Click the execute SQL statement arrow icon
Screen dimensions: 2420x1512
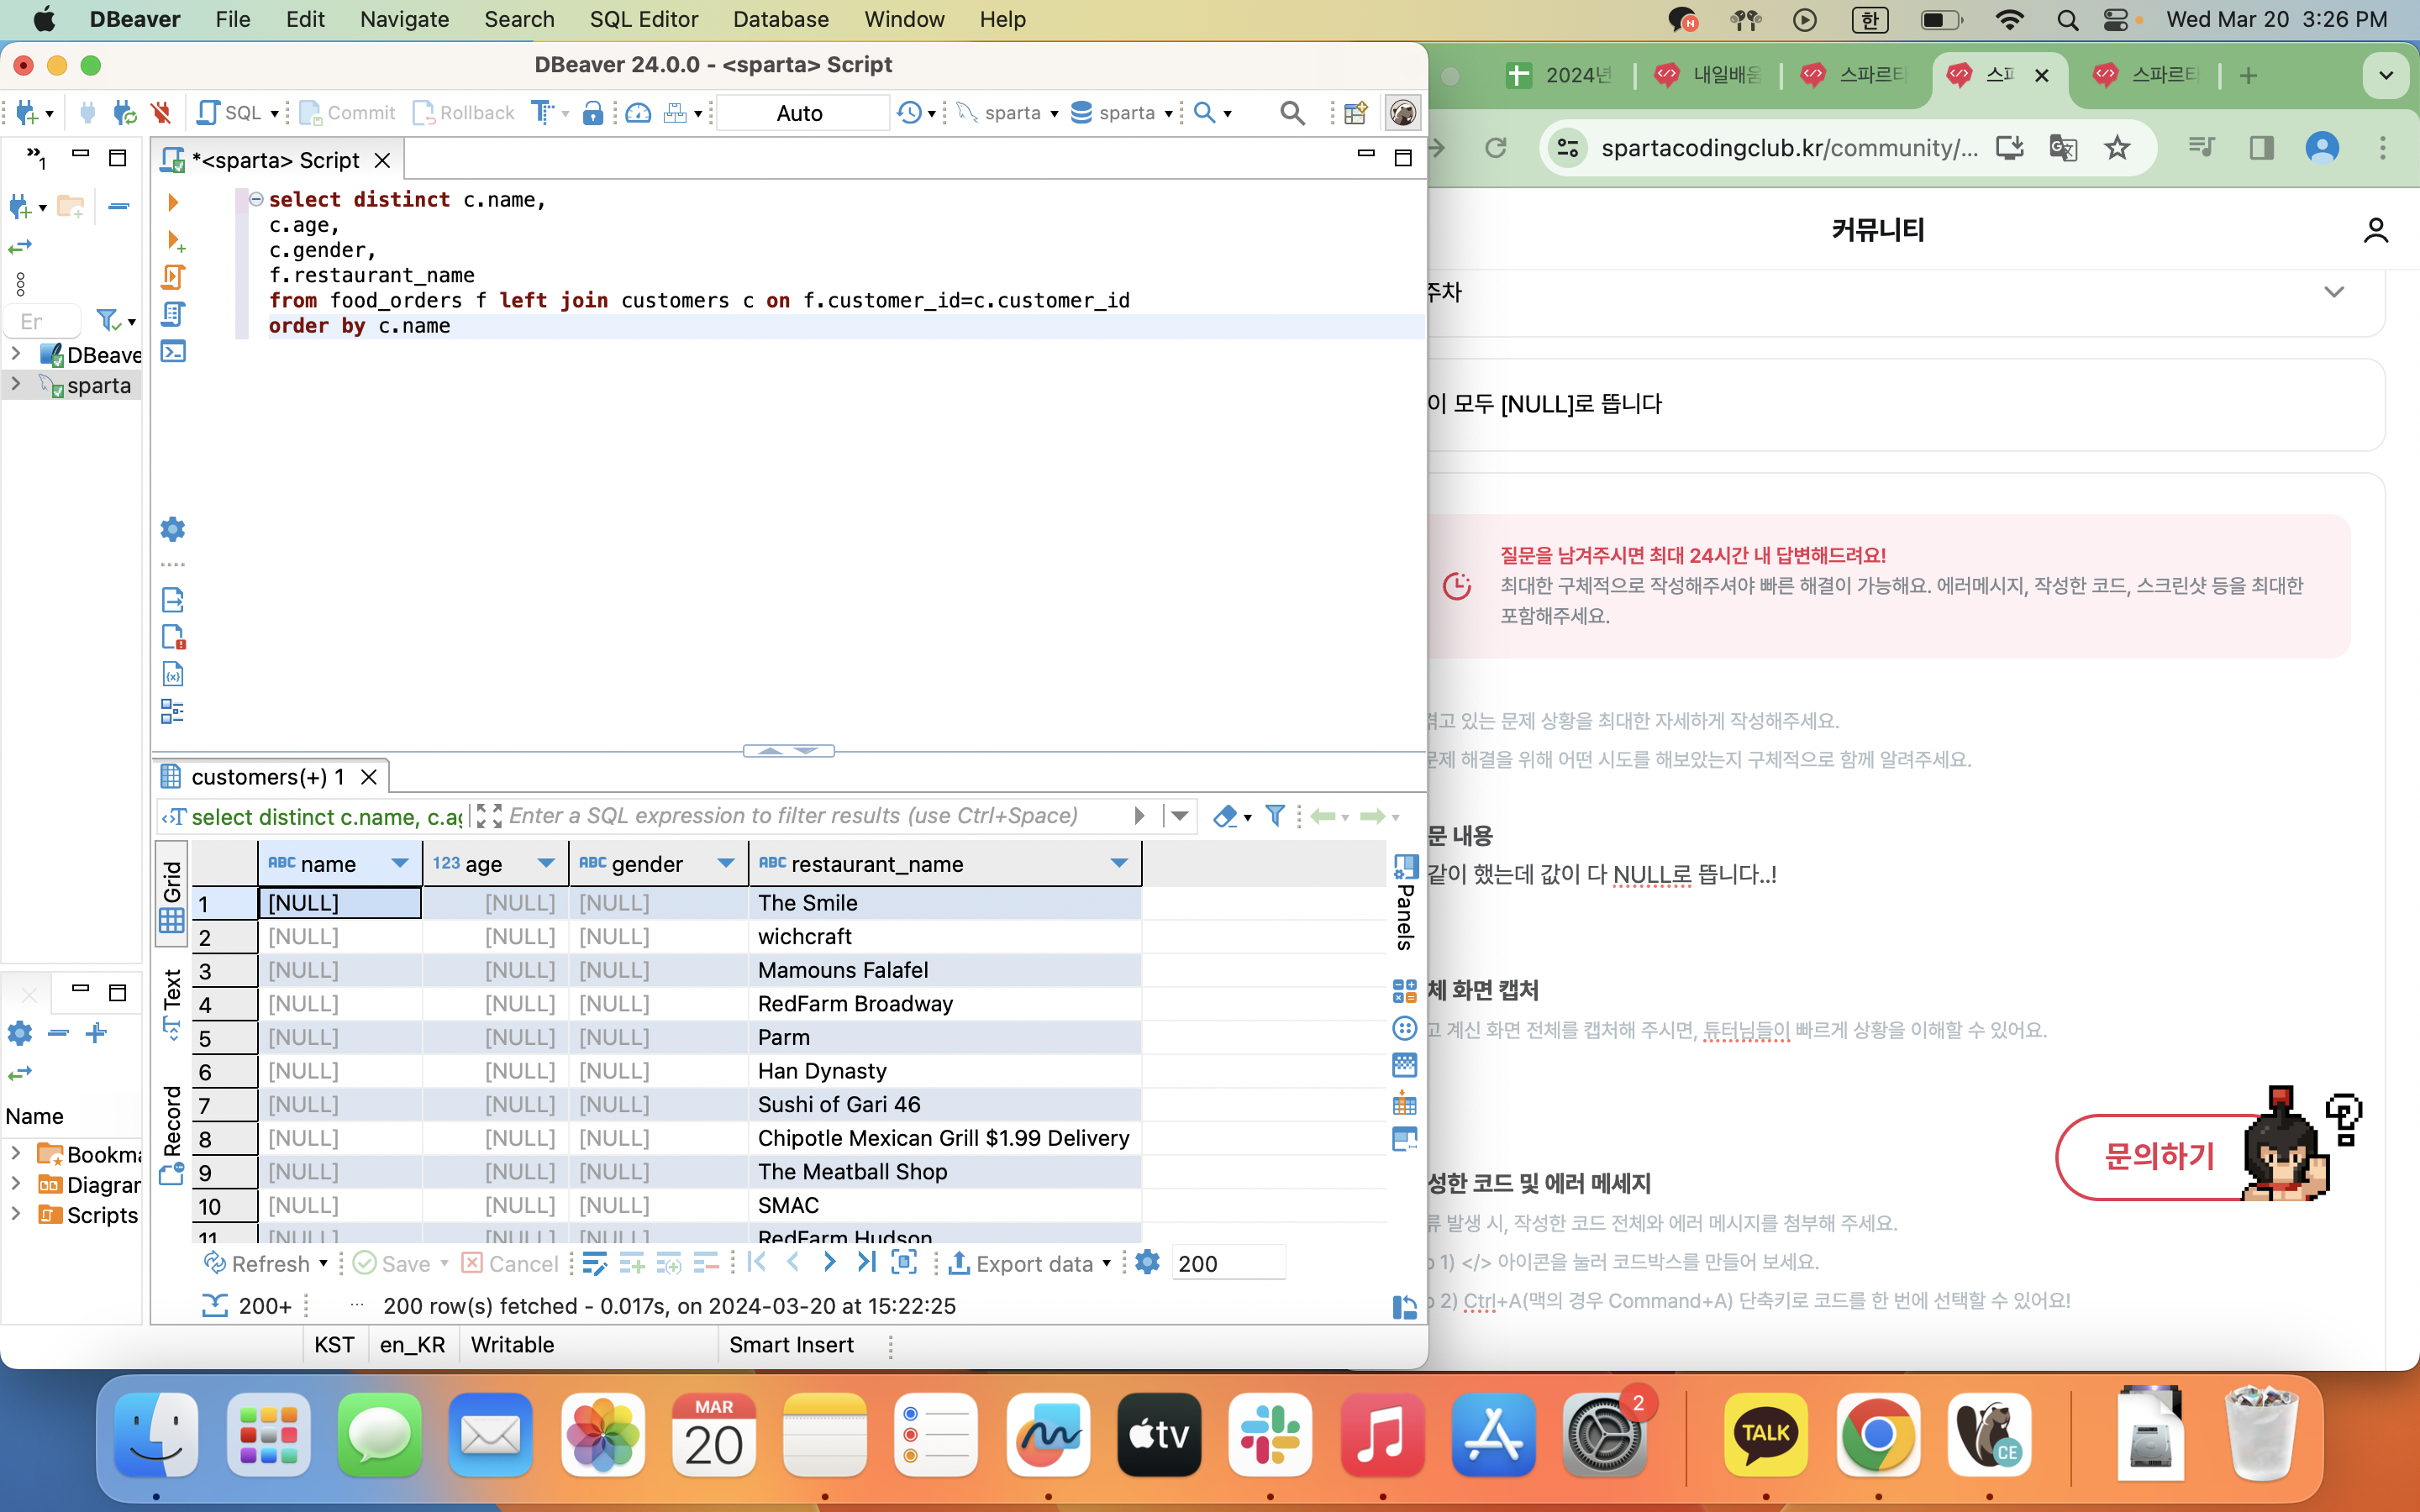[173, 202]
